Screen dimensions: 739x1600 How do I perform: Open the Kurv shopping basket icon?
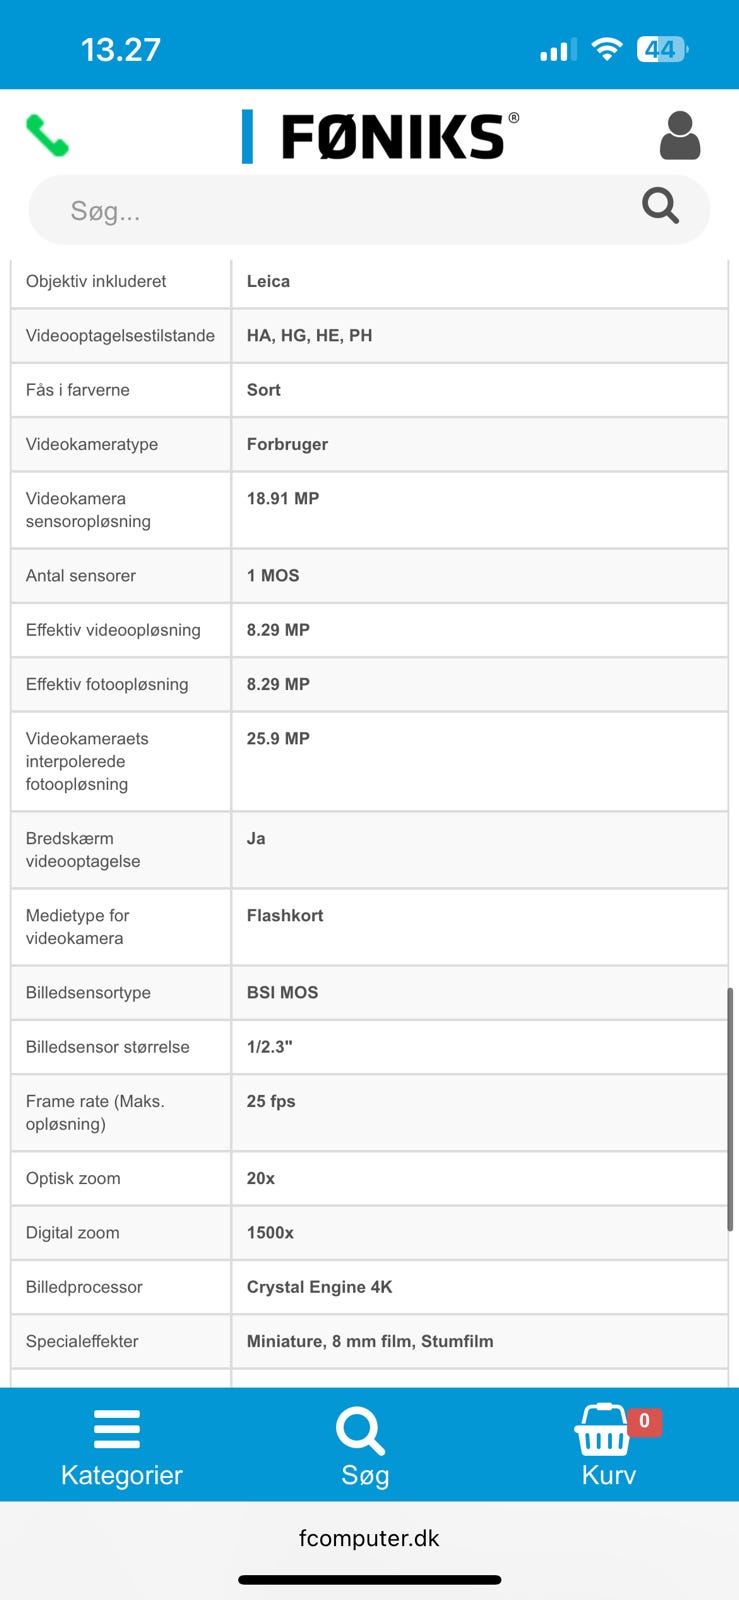[602, 1431]
